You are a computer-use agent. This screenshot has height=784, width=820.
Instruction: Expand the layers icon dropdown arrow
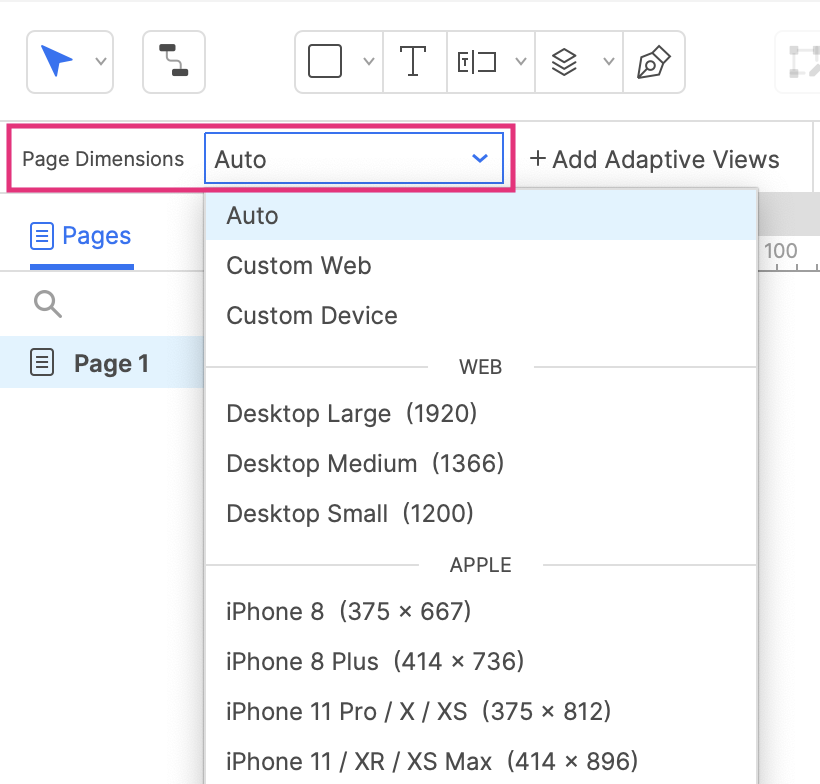coord(608,62)
